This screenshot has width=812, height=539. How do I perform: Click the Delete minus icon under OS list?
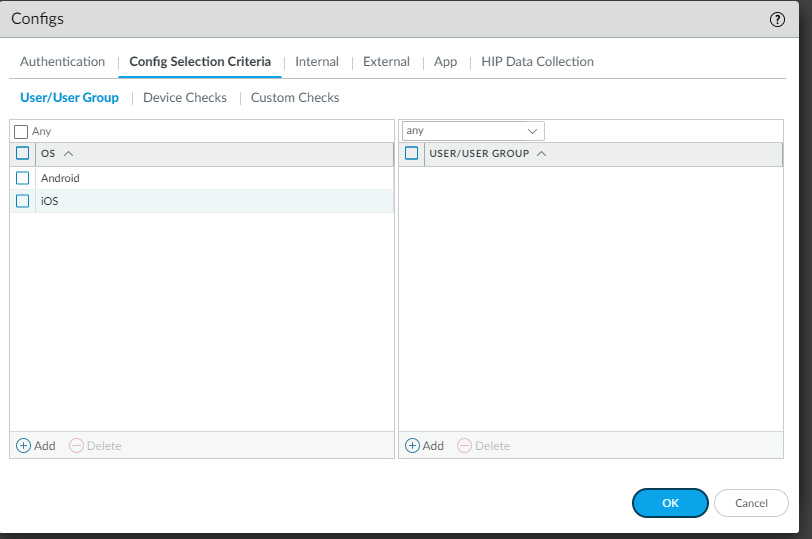pos(76,446)
